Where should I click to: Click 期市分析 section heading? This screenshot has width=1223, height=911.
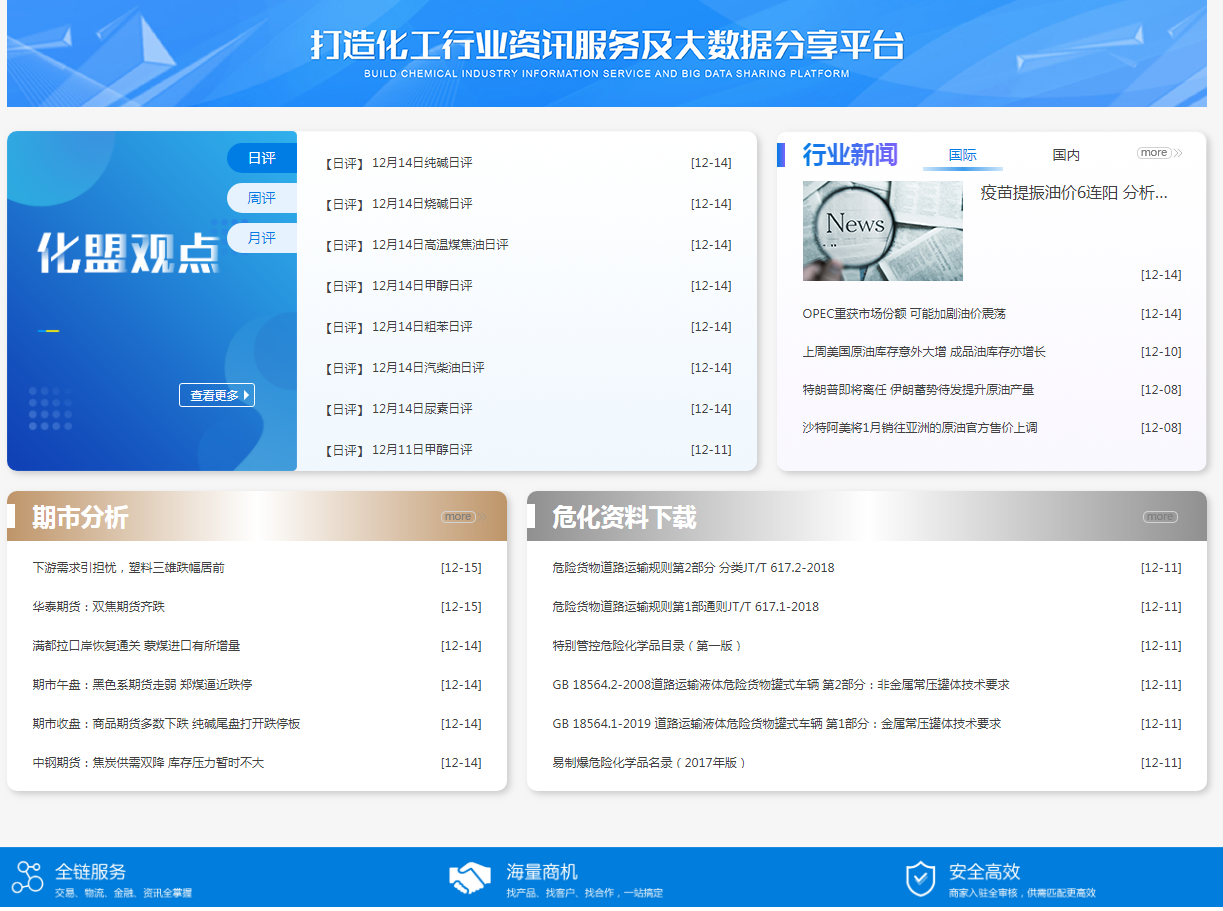coord(80,517)
